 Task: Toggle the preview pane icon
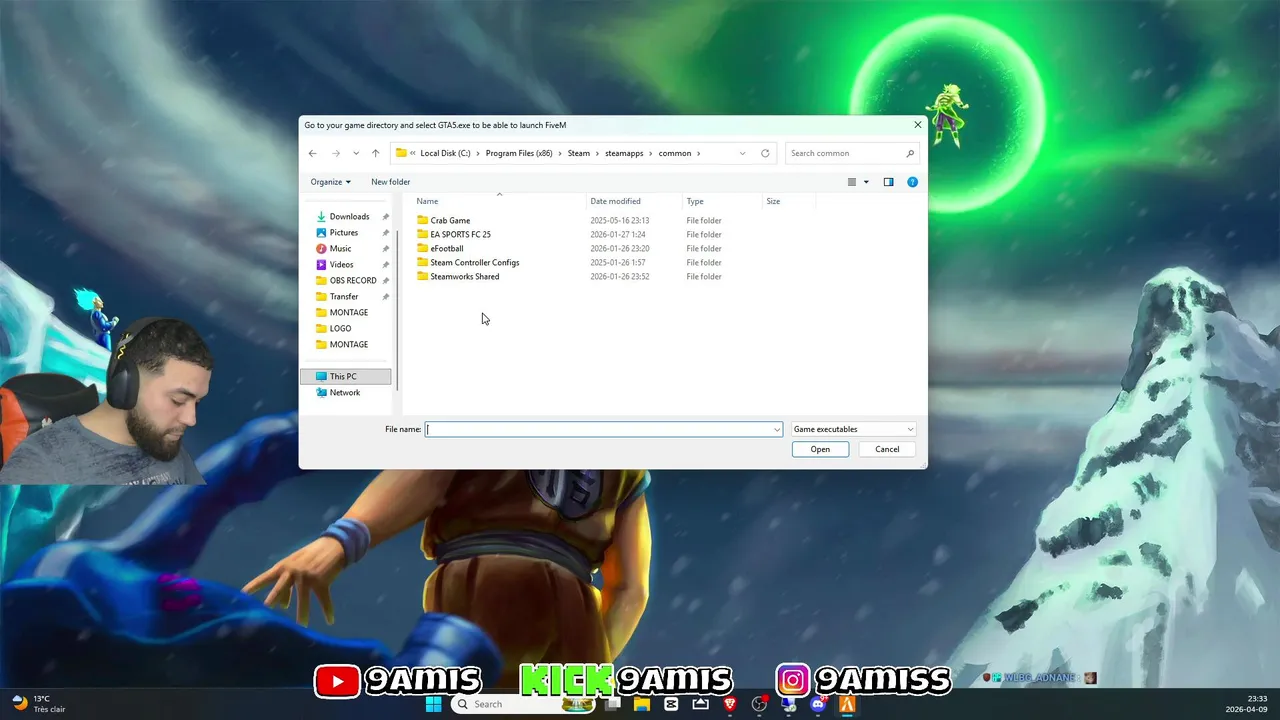click(x=888, y=182)
